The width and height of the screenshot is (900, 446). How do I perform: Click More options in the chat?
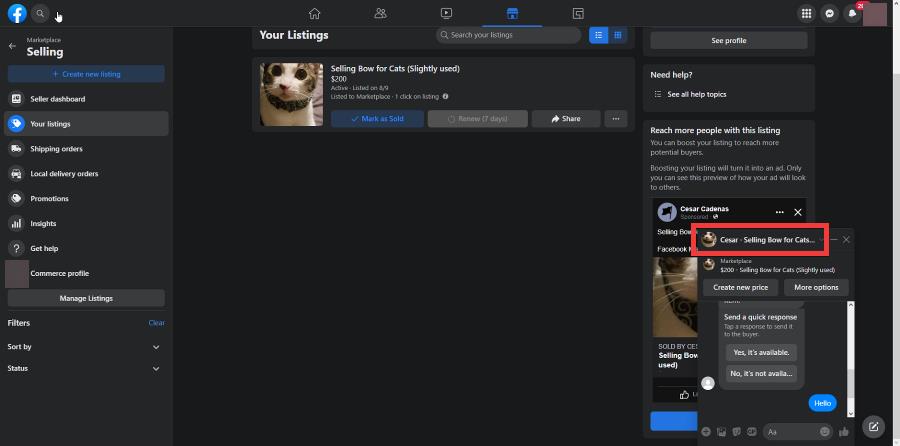click(x=816, y=288)
